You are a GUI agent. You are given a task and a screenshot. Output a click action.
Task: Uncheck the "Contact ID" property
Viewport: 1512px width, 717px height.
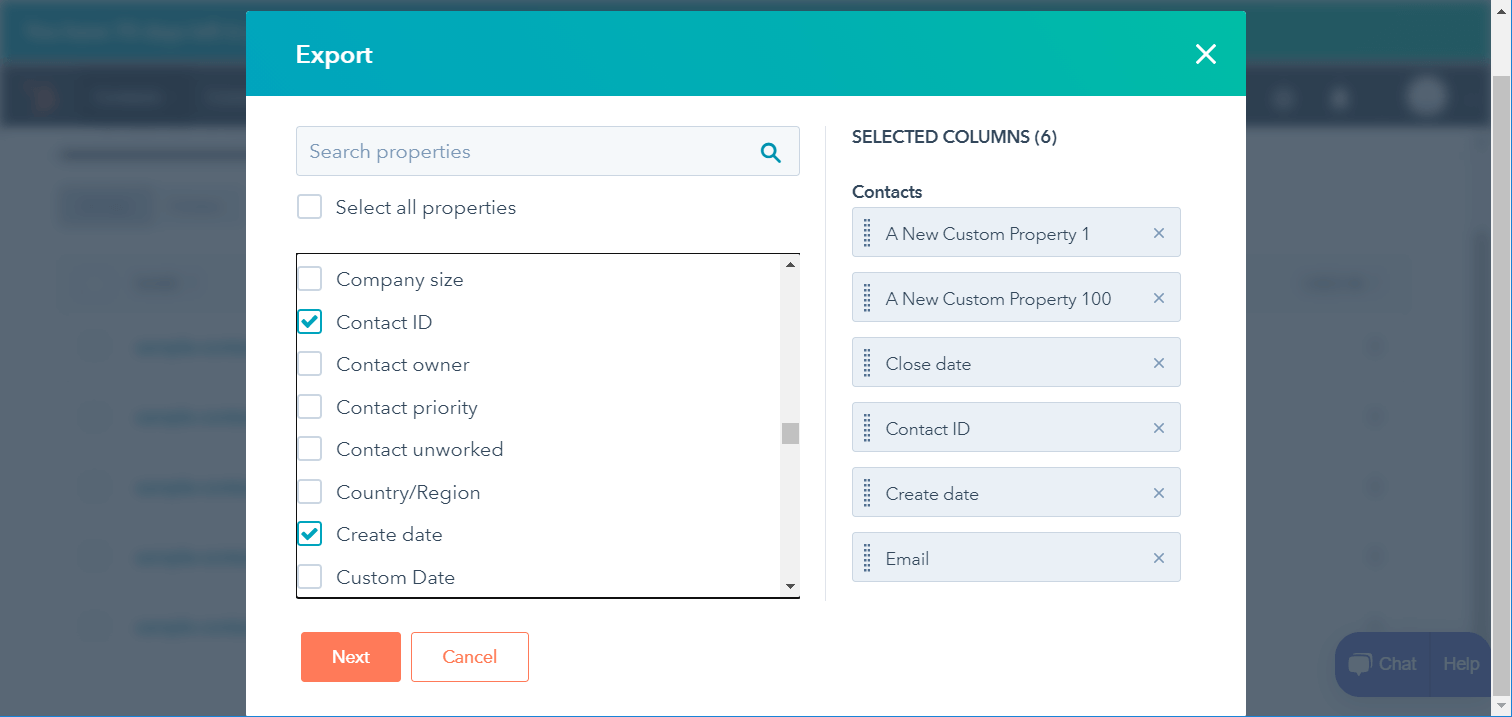point(310,321)
